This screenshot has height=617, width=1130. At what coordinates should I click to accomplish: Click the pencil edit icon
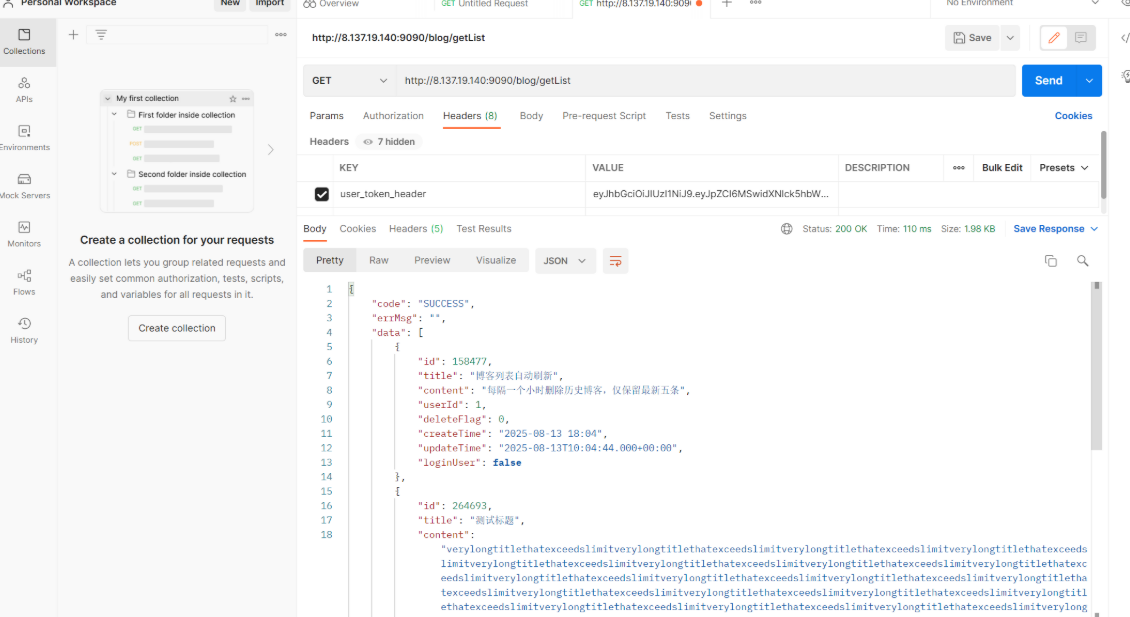click(1054, 37)
